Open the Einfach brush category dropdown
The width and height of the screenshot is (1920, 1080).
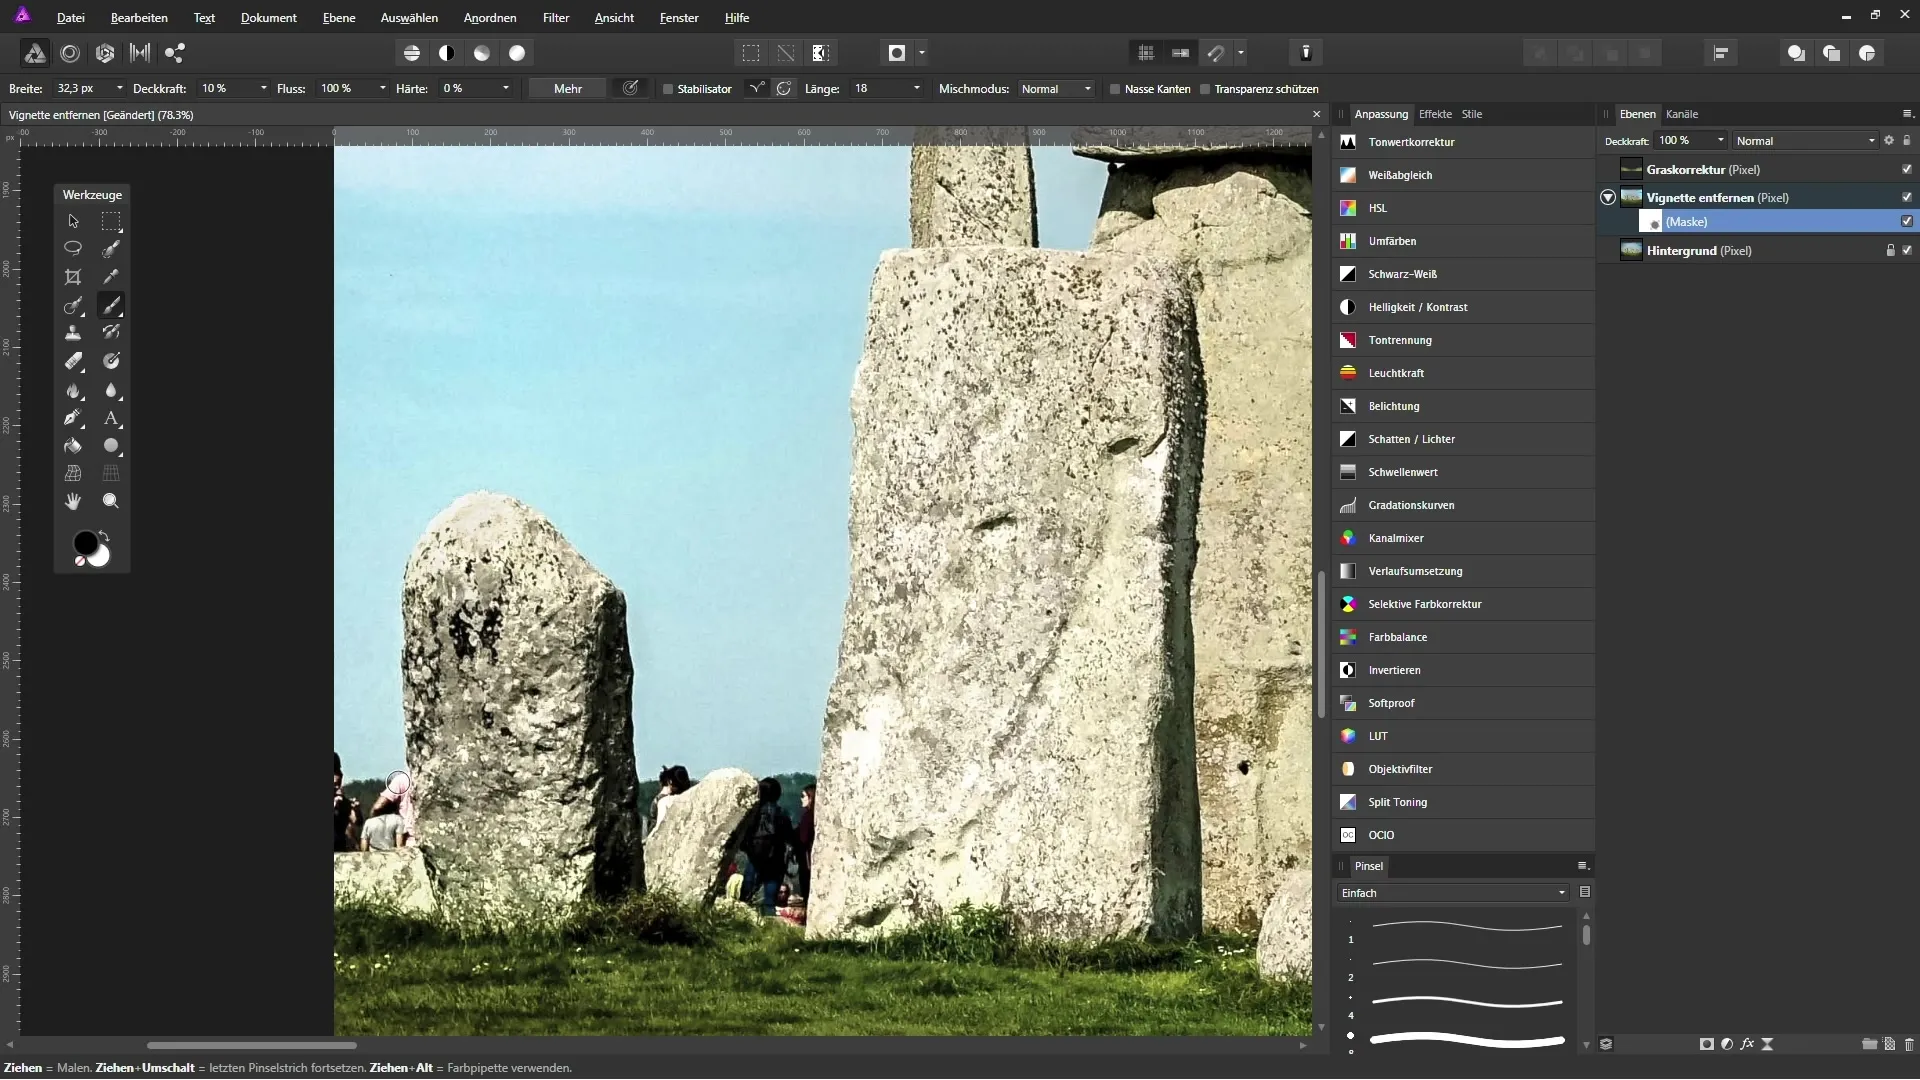coord(1453,893)
